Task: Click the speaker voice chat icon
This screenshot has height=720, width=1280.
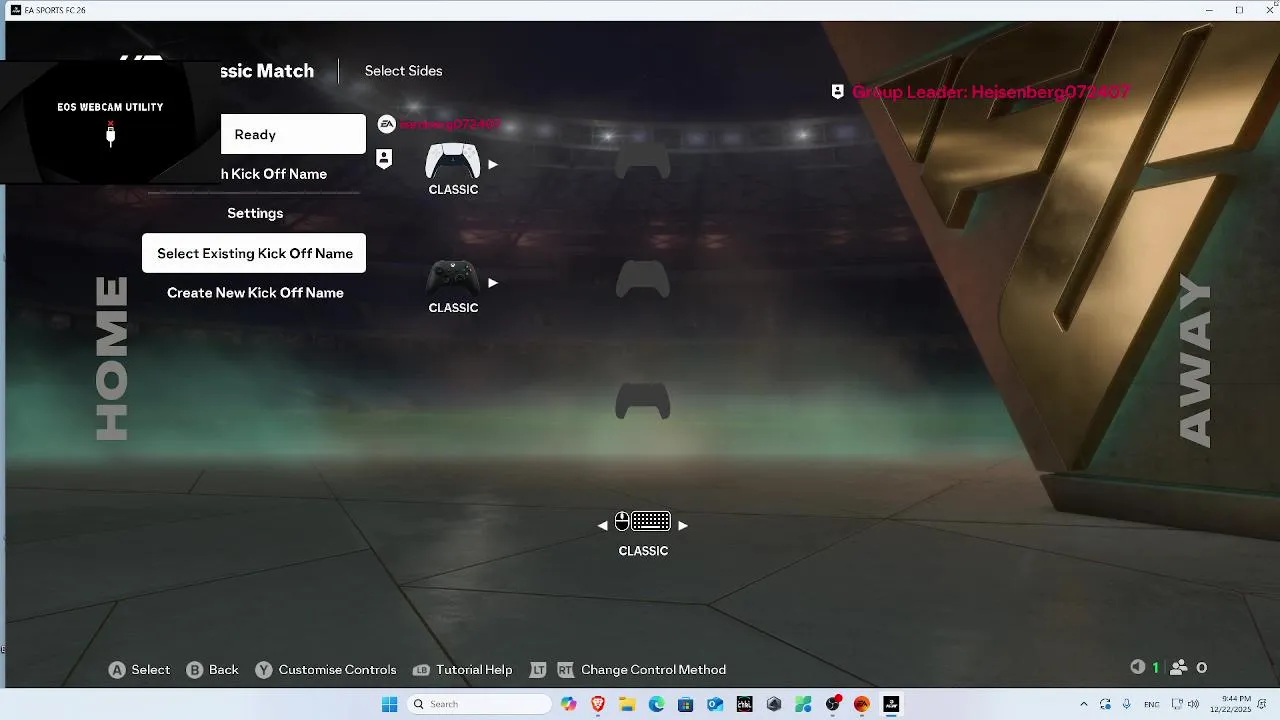Action: pyautogui.click(x=1138, y=667)
